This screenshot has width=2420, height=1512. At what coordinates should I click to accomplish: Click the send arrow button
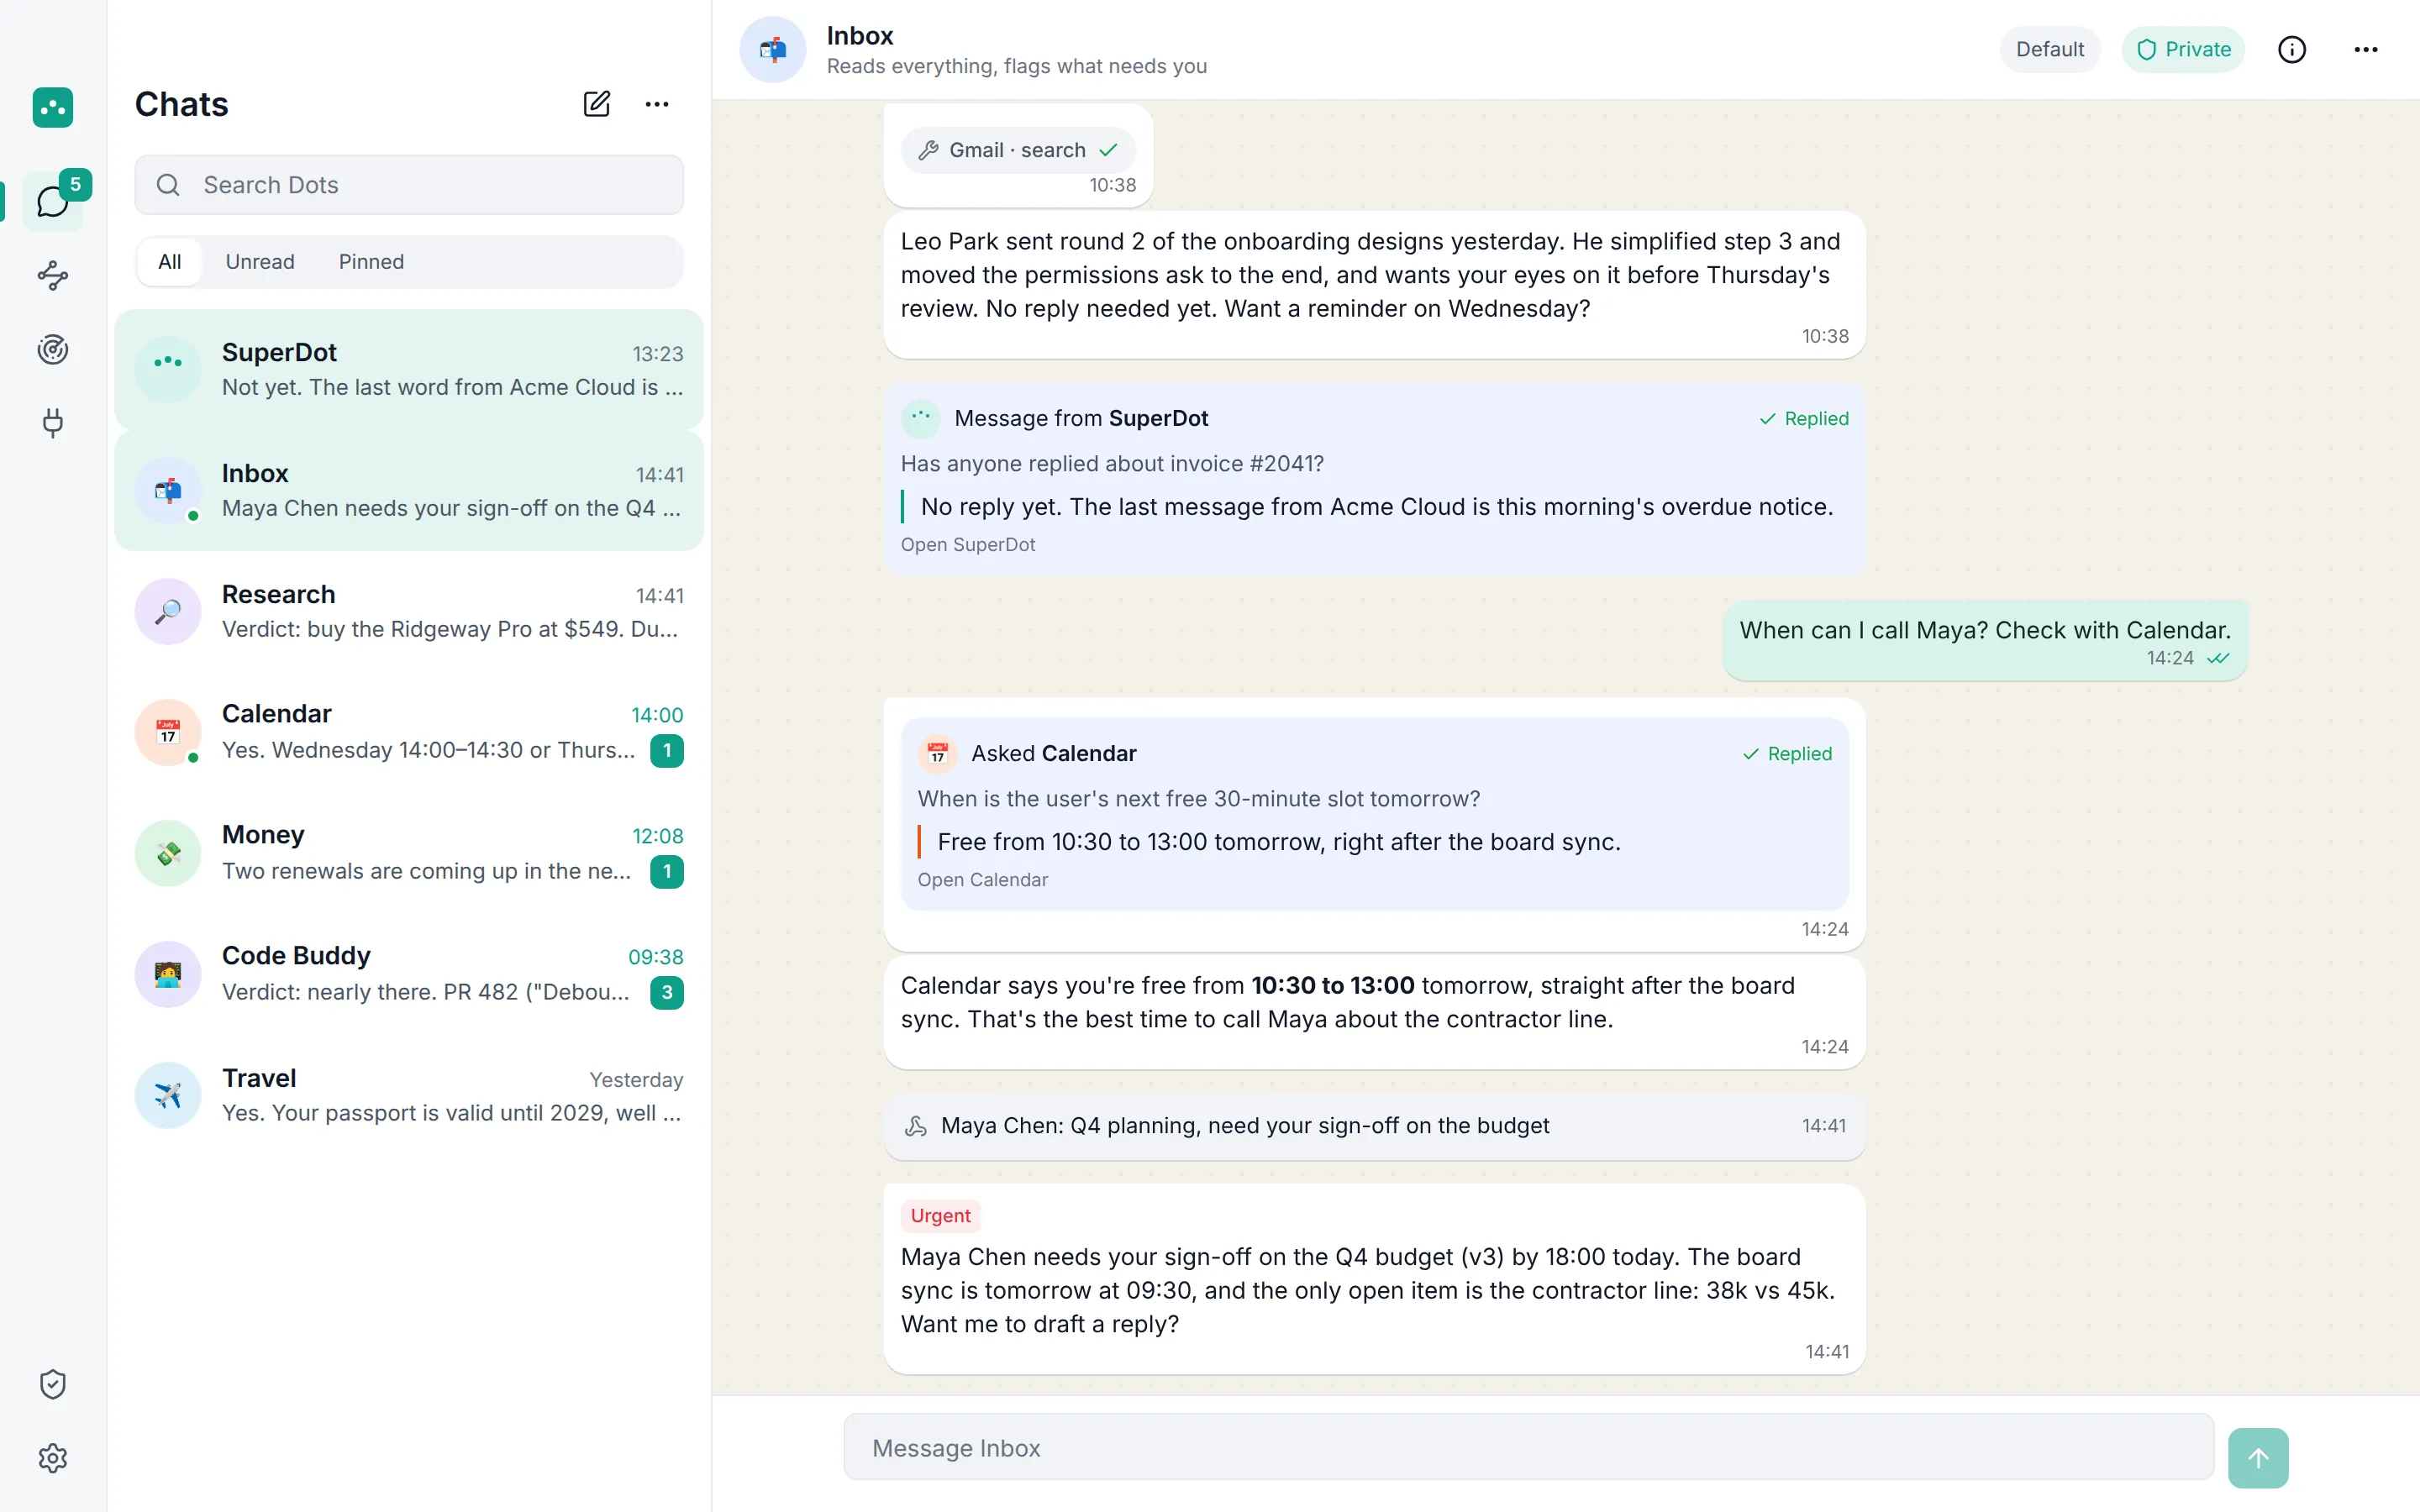point(2258,1458)
